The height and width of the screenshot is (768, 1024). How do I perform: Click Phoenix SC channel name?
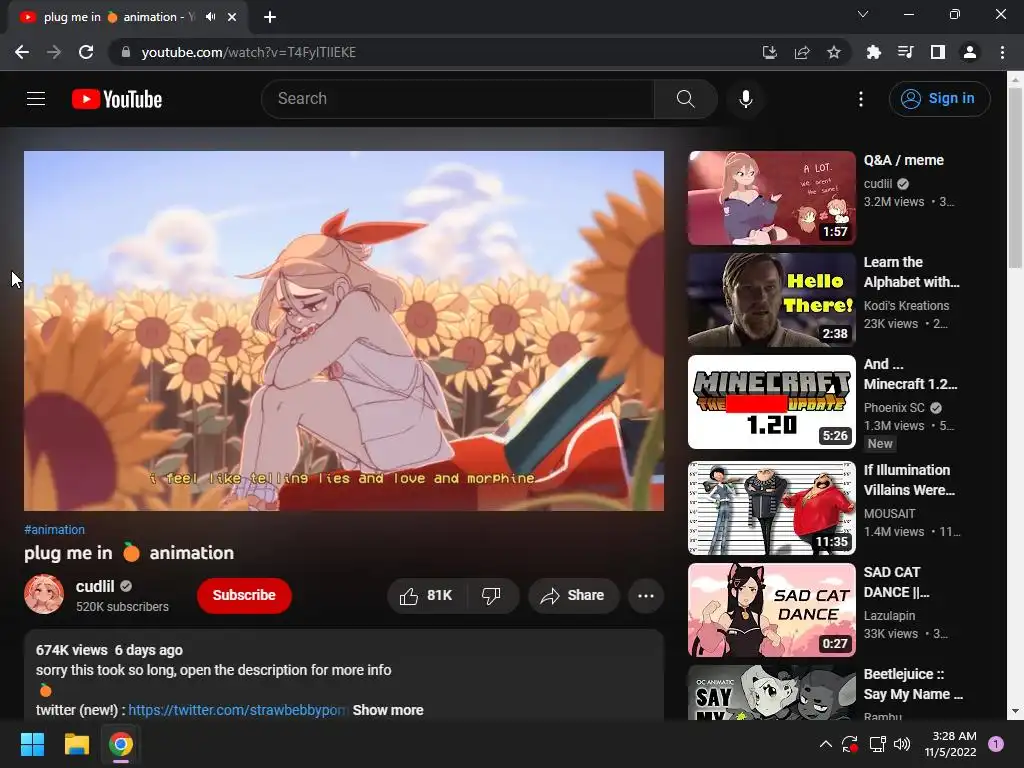pos(894,408)
